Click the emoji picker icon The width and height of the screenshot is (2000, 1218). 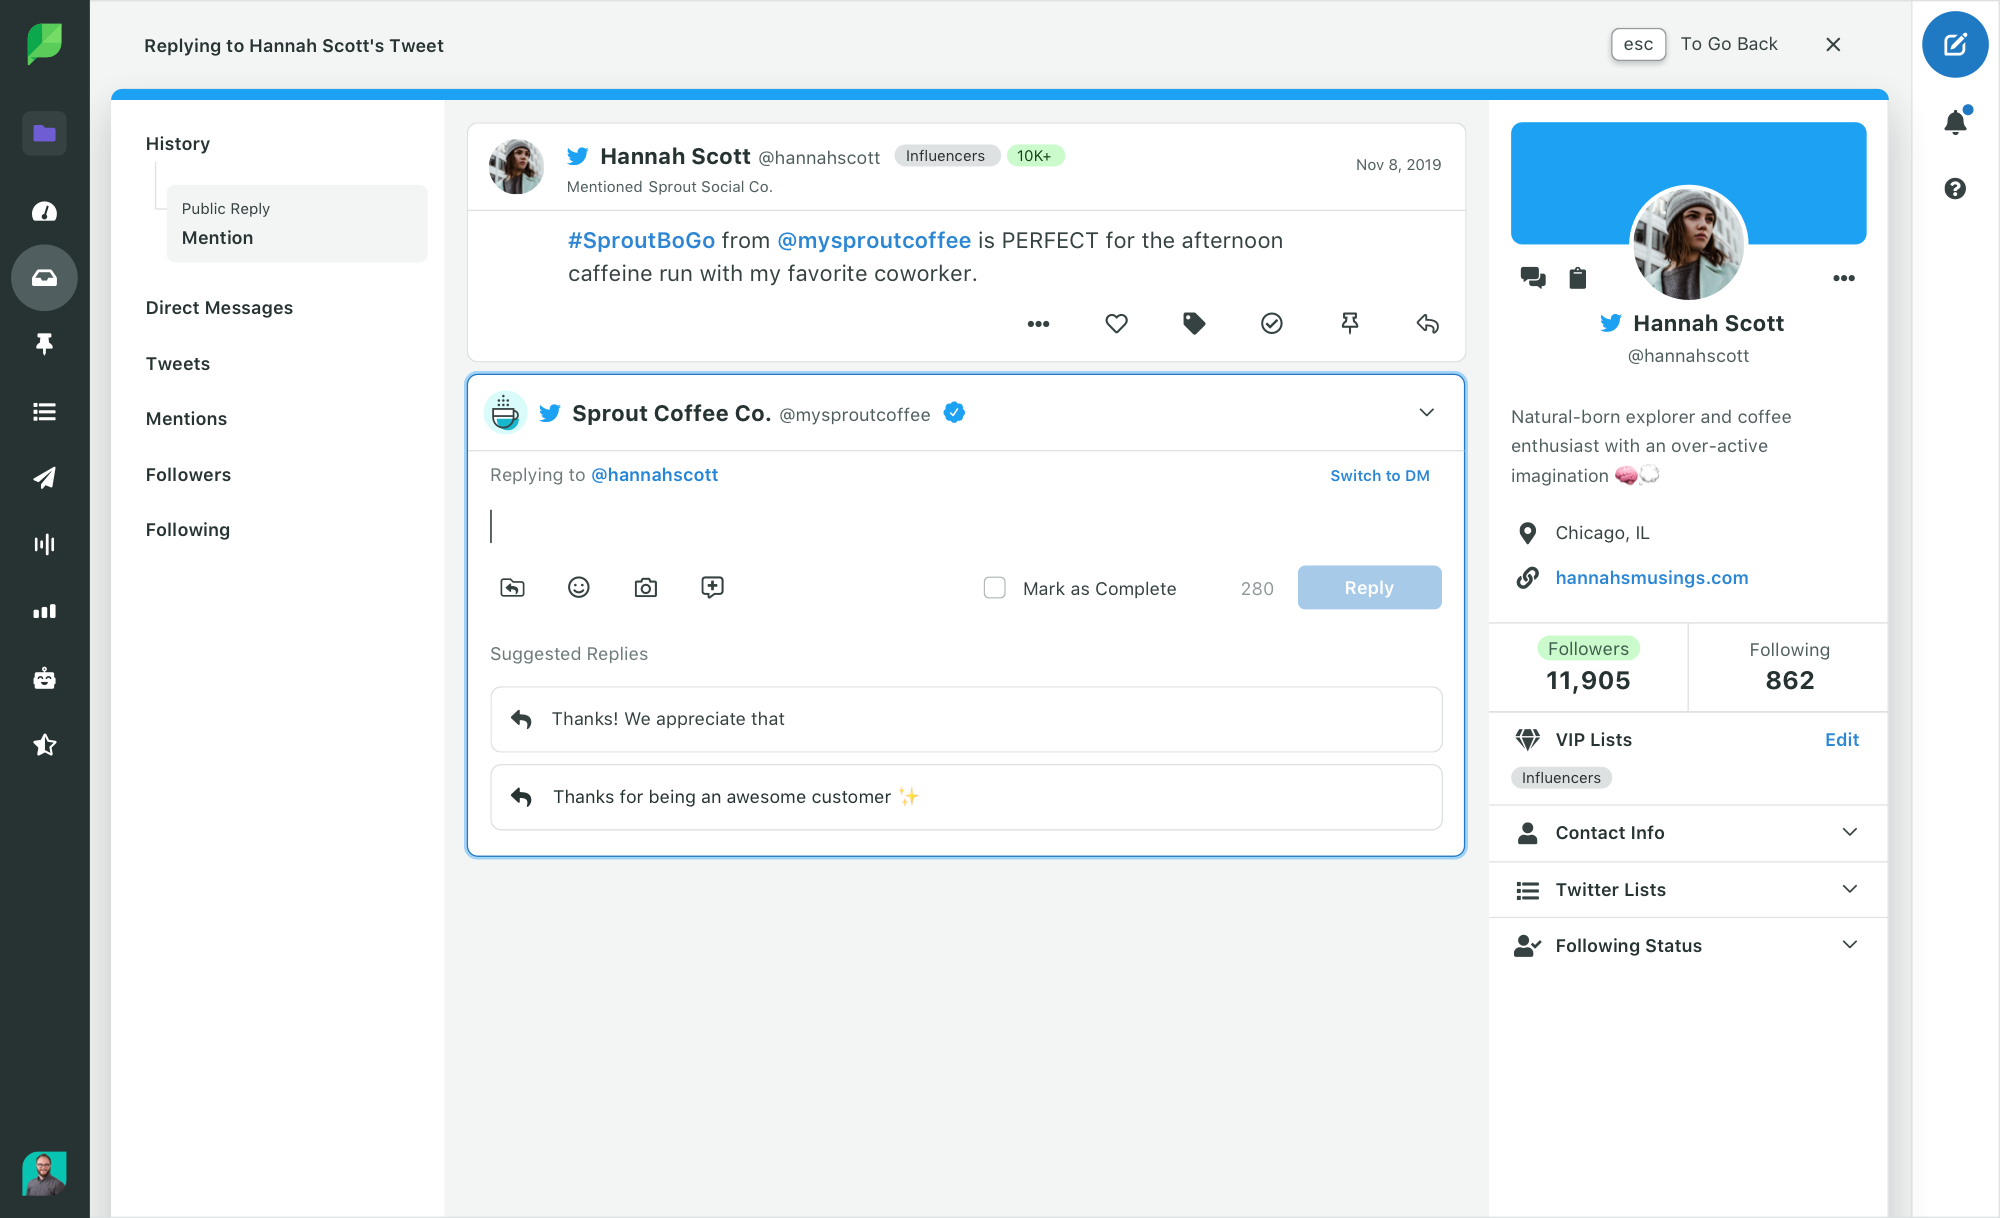(x=579, y=587)
